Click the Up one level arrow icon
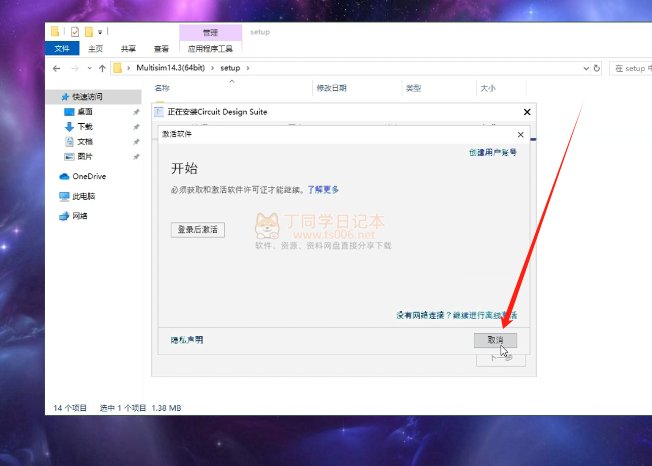This screenshot has width=652, height=466. (x=102, y=68)
